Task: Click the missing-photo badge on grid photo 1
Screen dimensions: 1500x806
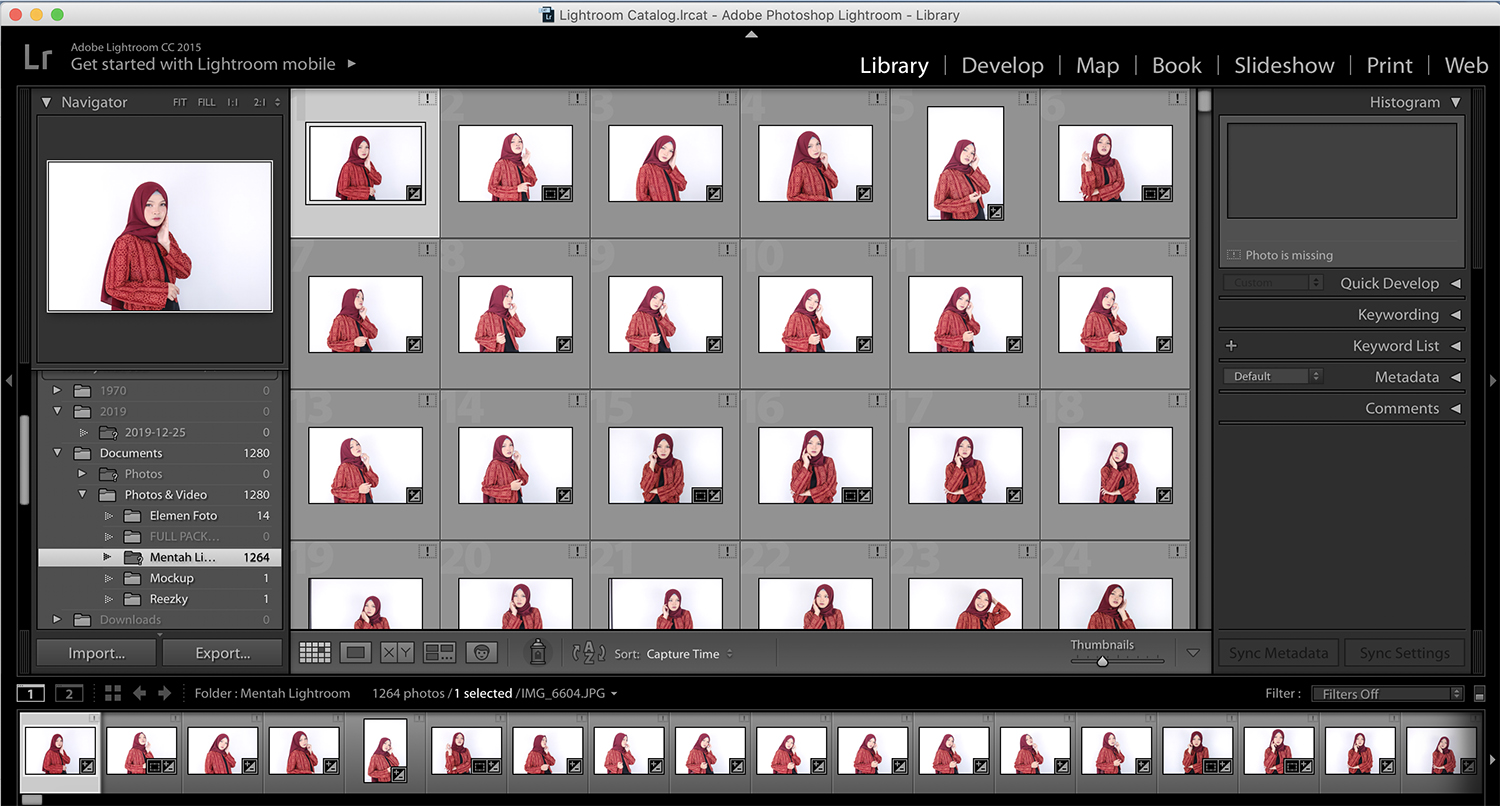Action: (427, 98)
